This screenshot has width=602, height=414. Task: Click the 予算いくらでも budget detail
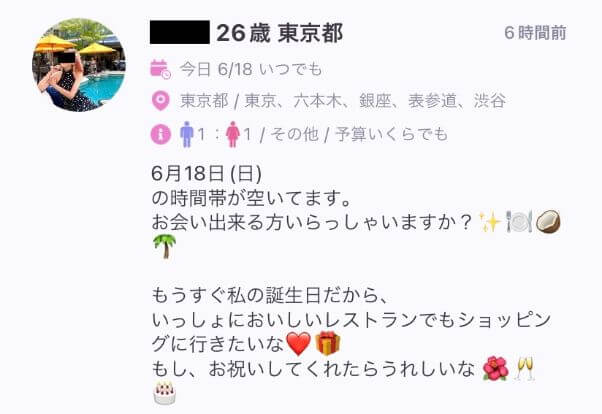click(x=392, y=134)
